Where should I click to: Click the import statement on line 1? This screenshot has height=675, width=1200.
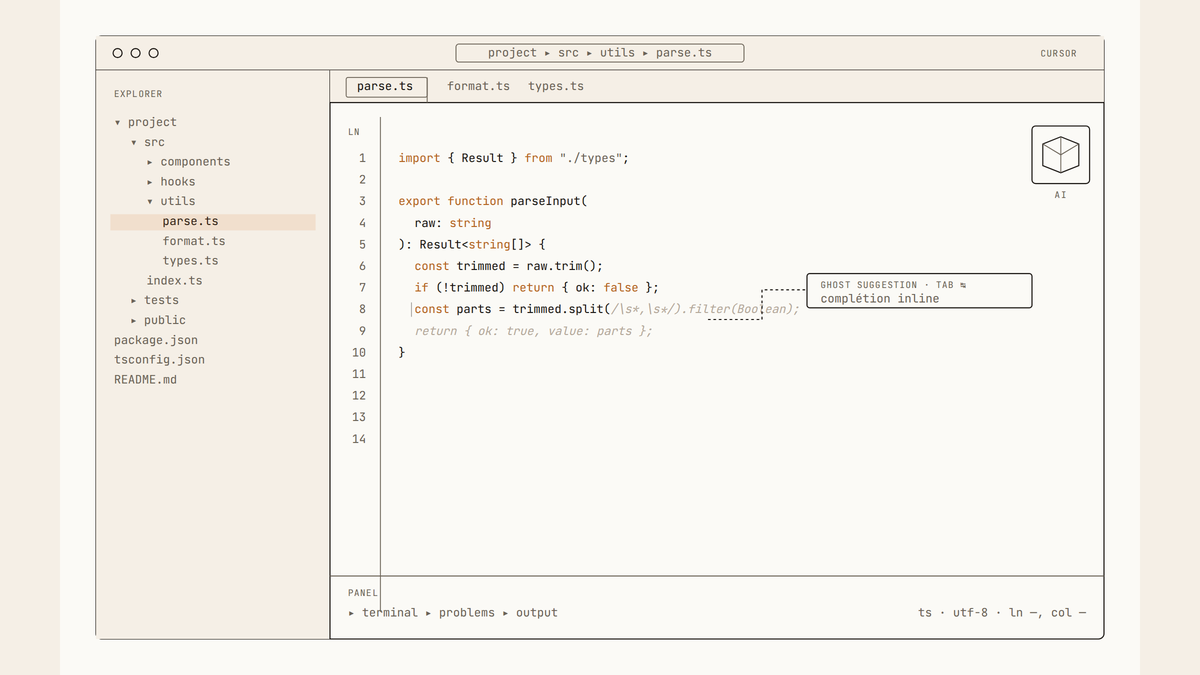pyautogui.click(x=513, y=158)
